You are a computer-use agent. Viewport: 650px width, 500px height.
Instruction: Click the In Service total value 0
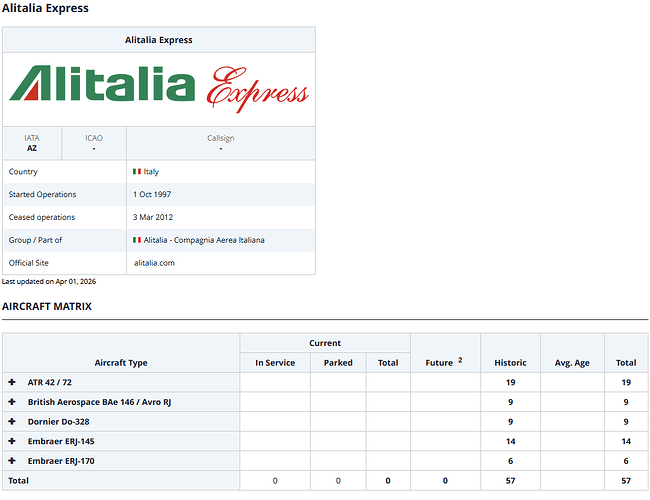pyautogui.click(x=275, y=480)
